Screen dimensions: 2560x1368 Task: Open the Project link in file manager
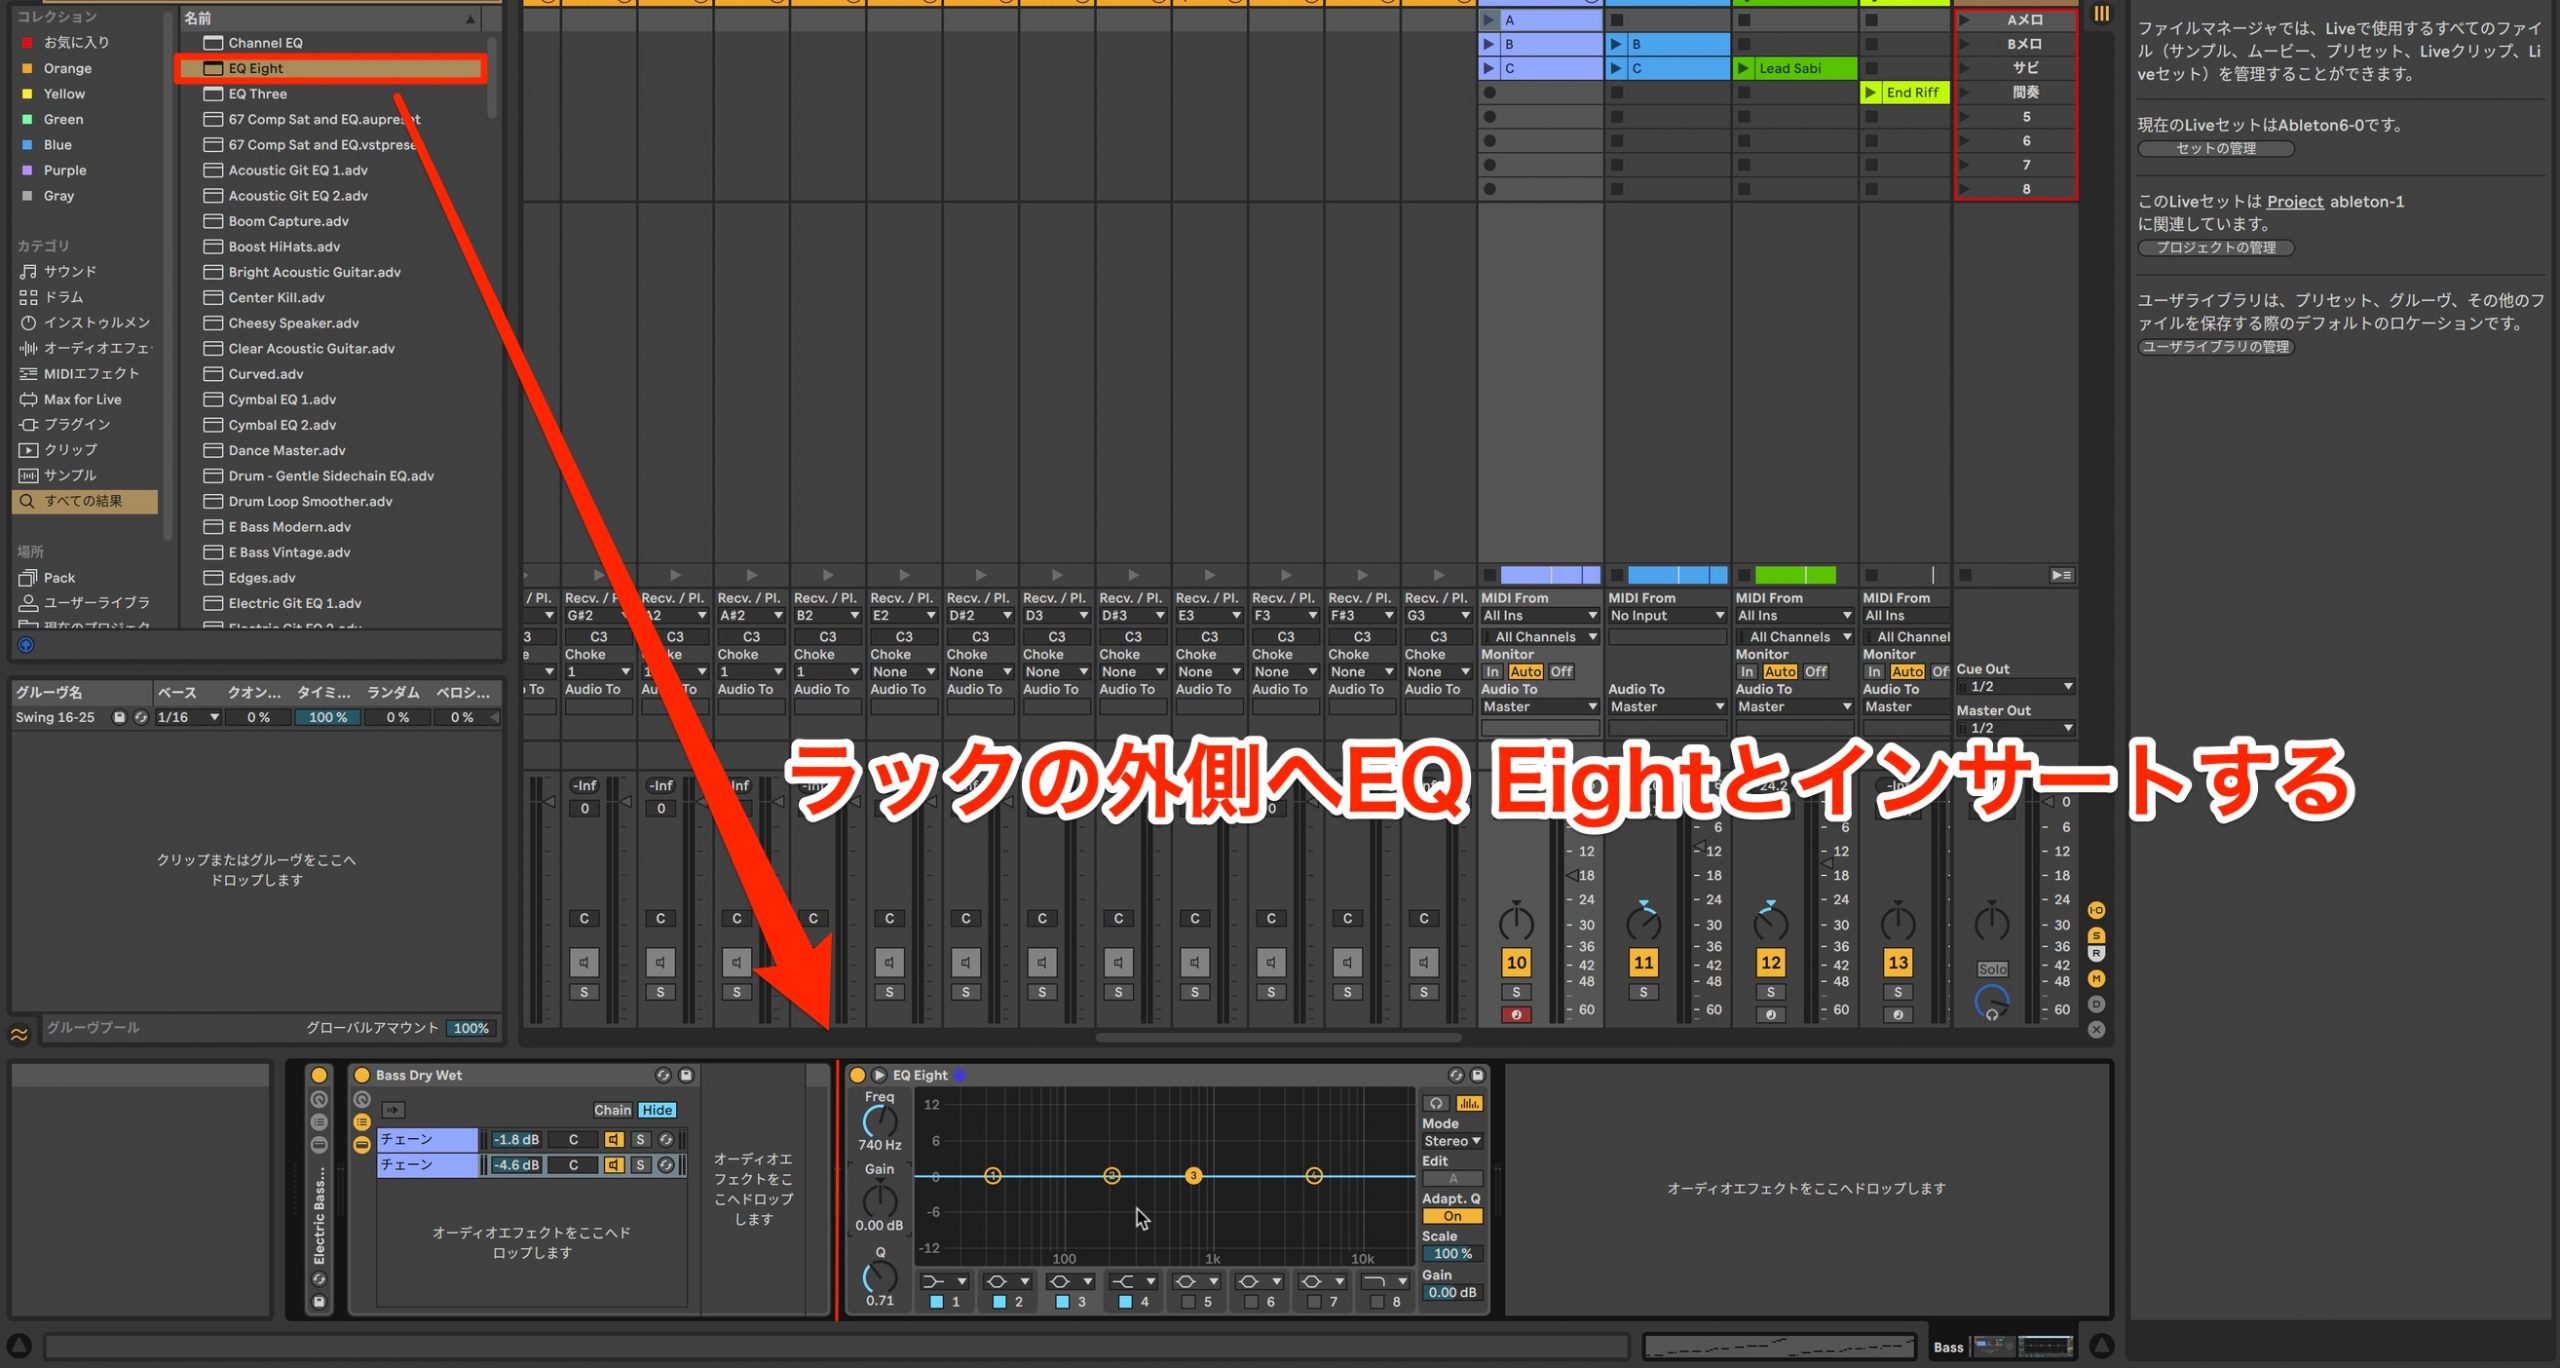click(x=2295, y=201)
